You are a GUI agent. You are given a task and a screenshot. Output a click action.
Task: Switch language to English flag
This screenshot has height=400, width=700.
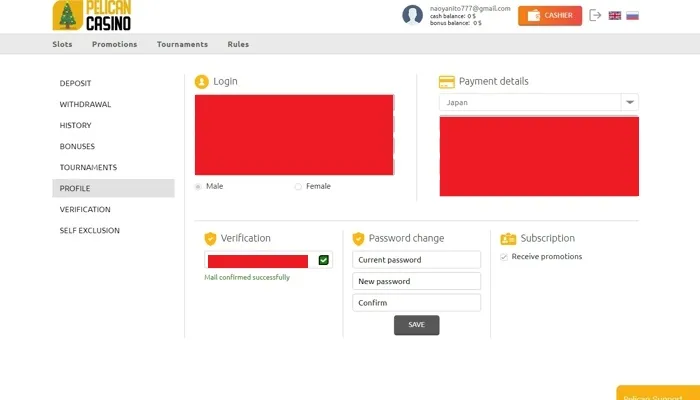(x=614, y=15)
